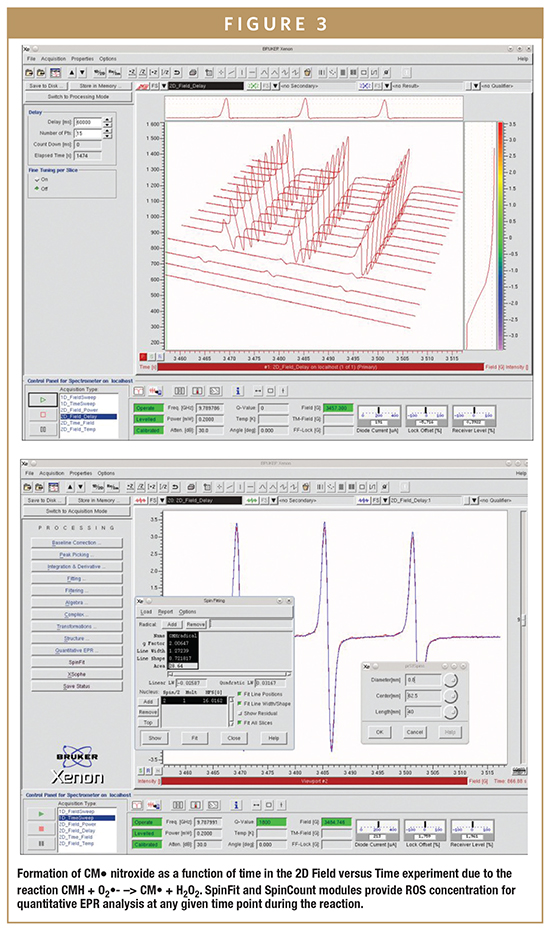Image resolution: width=550 pixels, height=930 pixels.
Task: Click the Center round dial knob
Action: click(451, 696)
